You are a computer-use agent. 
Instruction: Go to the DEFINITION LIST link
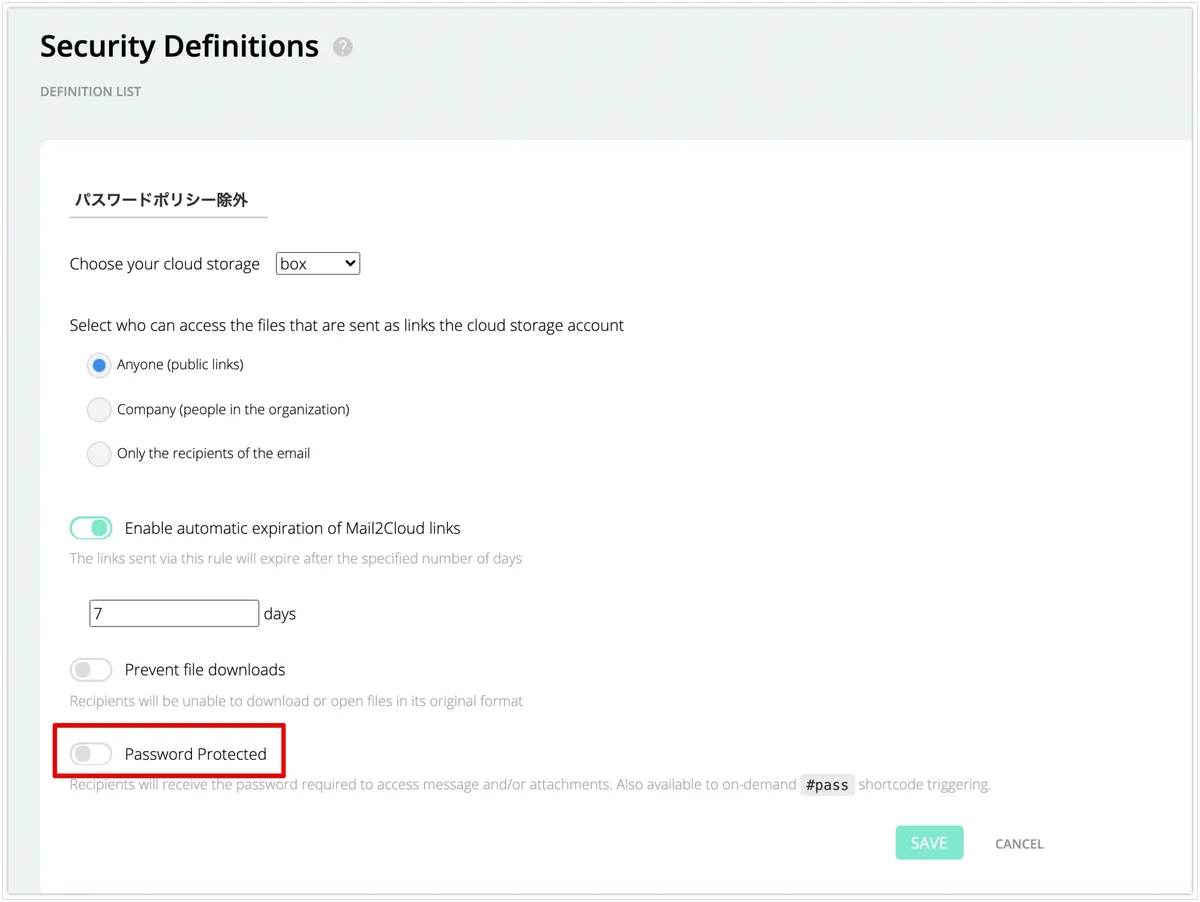point(90,92)
